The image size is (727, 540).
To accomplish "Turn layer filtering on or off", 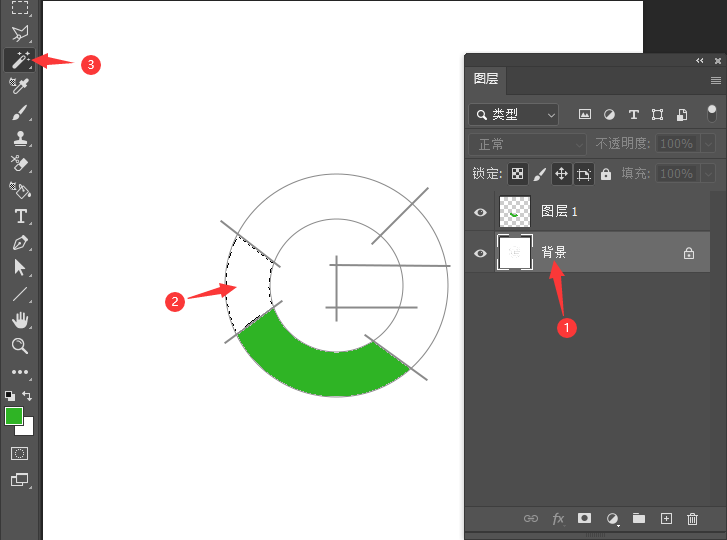I will [x=711, y=114].
